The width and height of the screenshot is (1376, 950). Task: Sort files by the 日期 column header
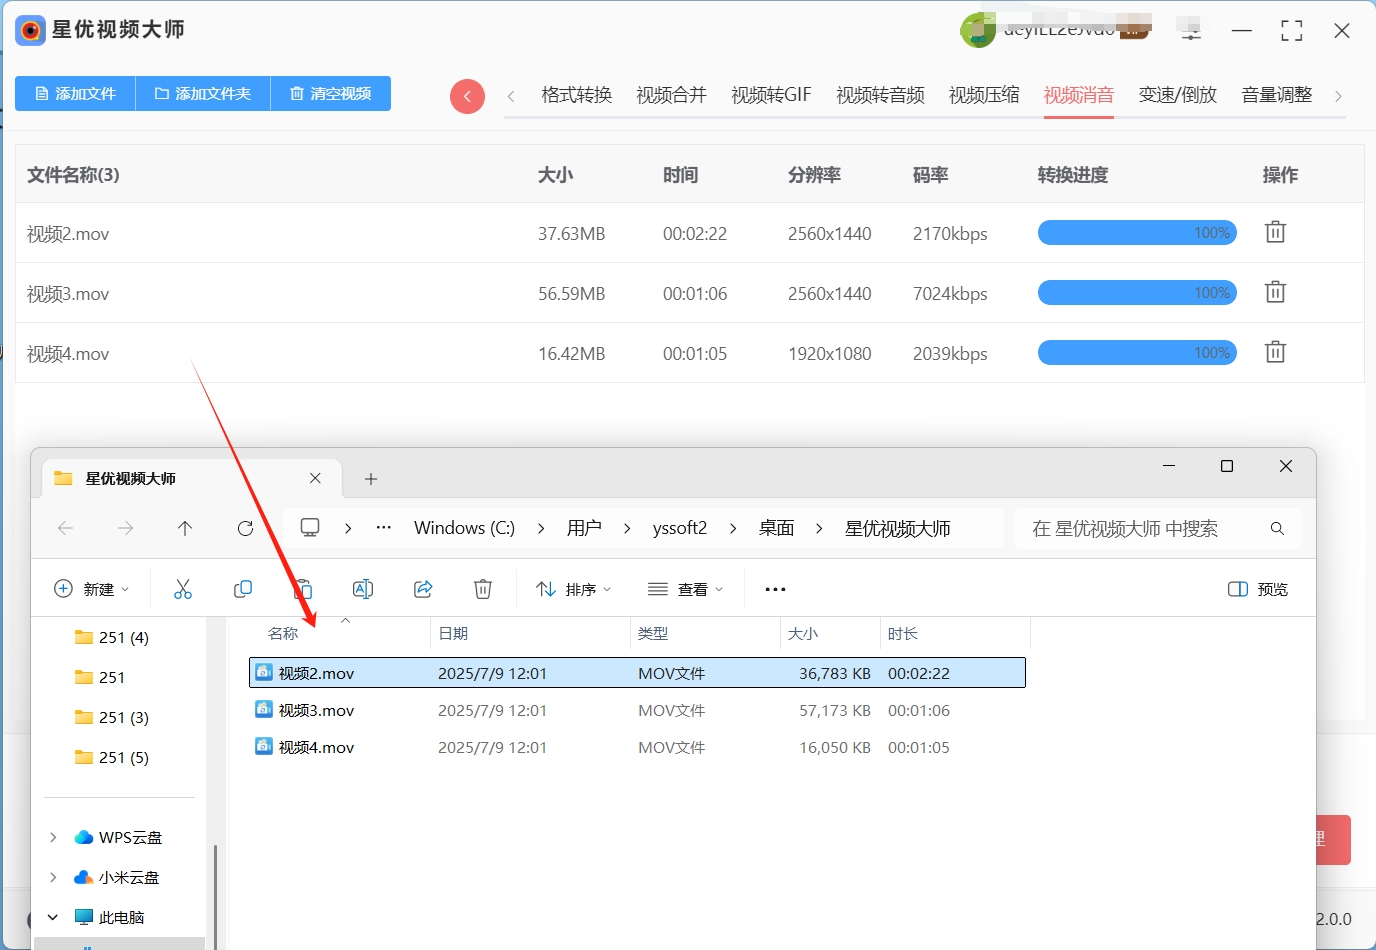pyautogui.click(x=453, y=633)
